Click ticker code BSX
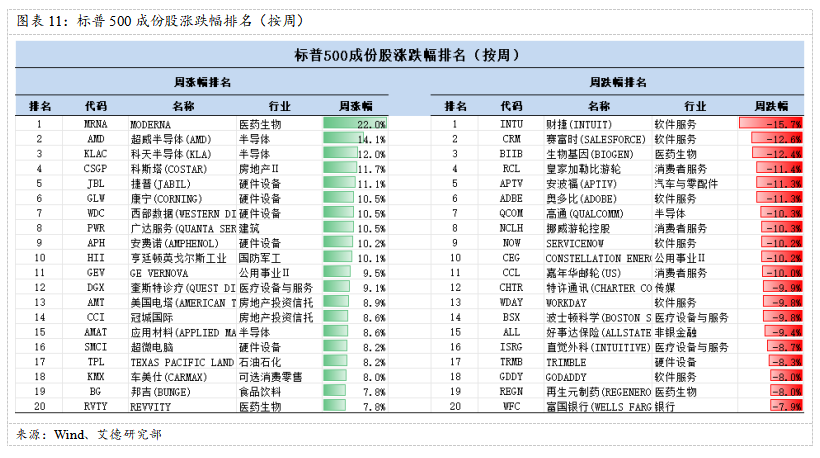 click(511, 317)
